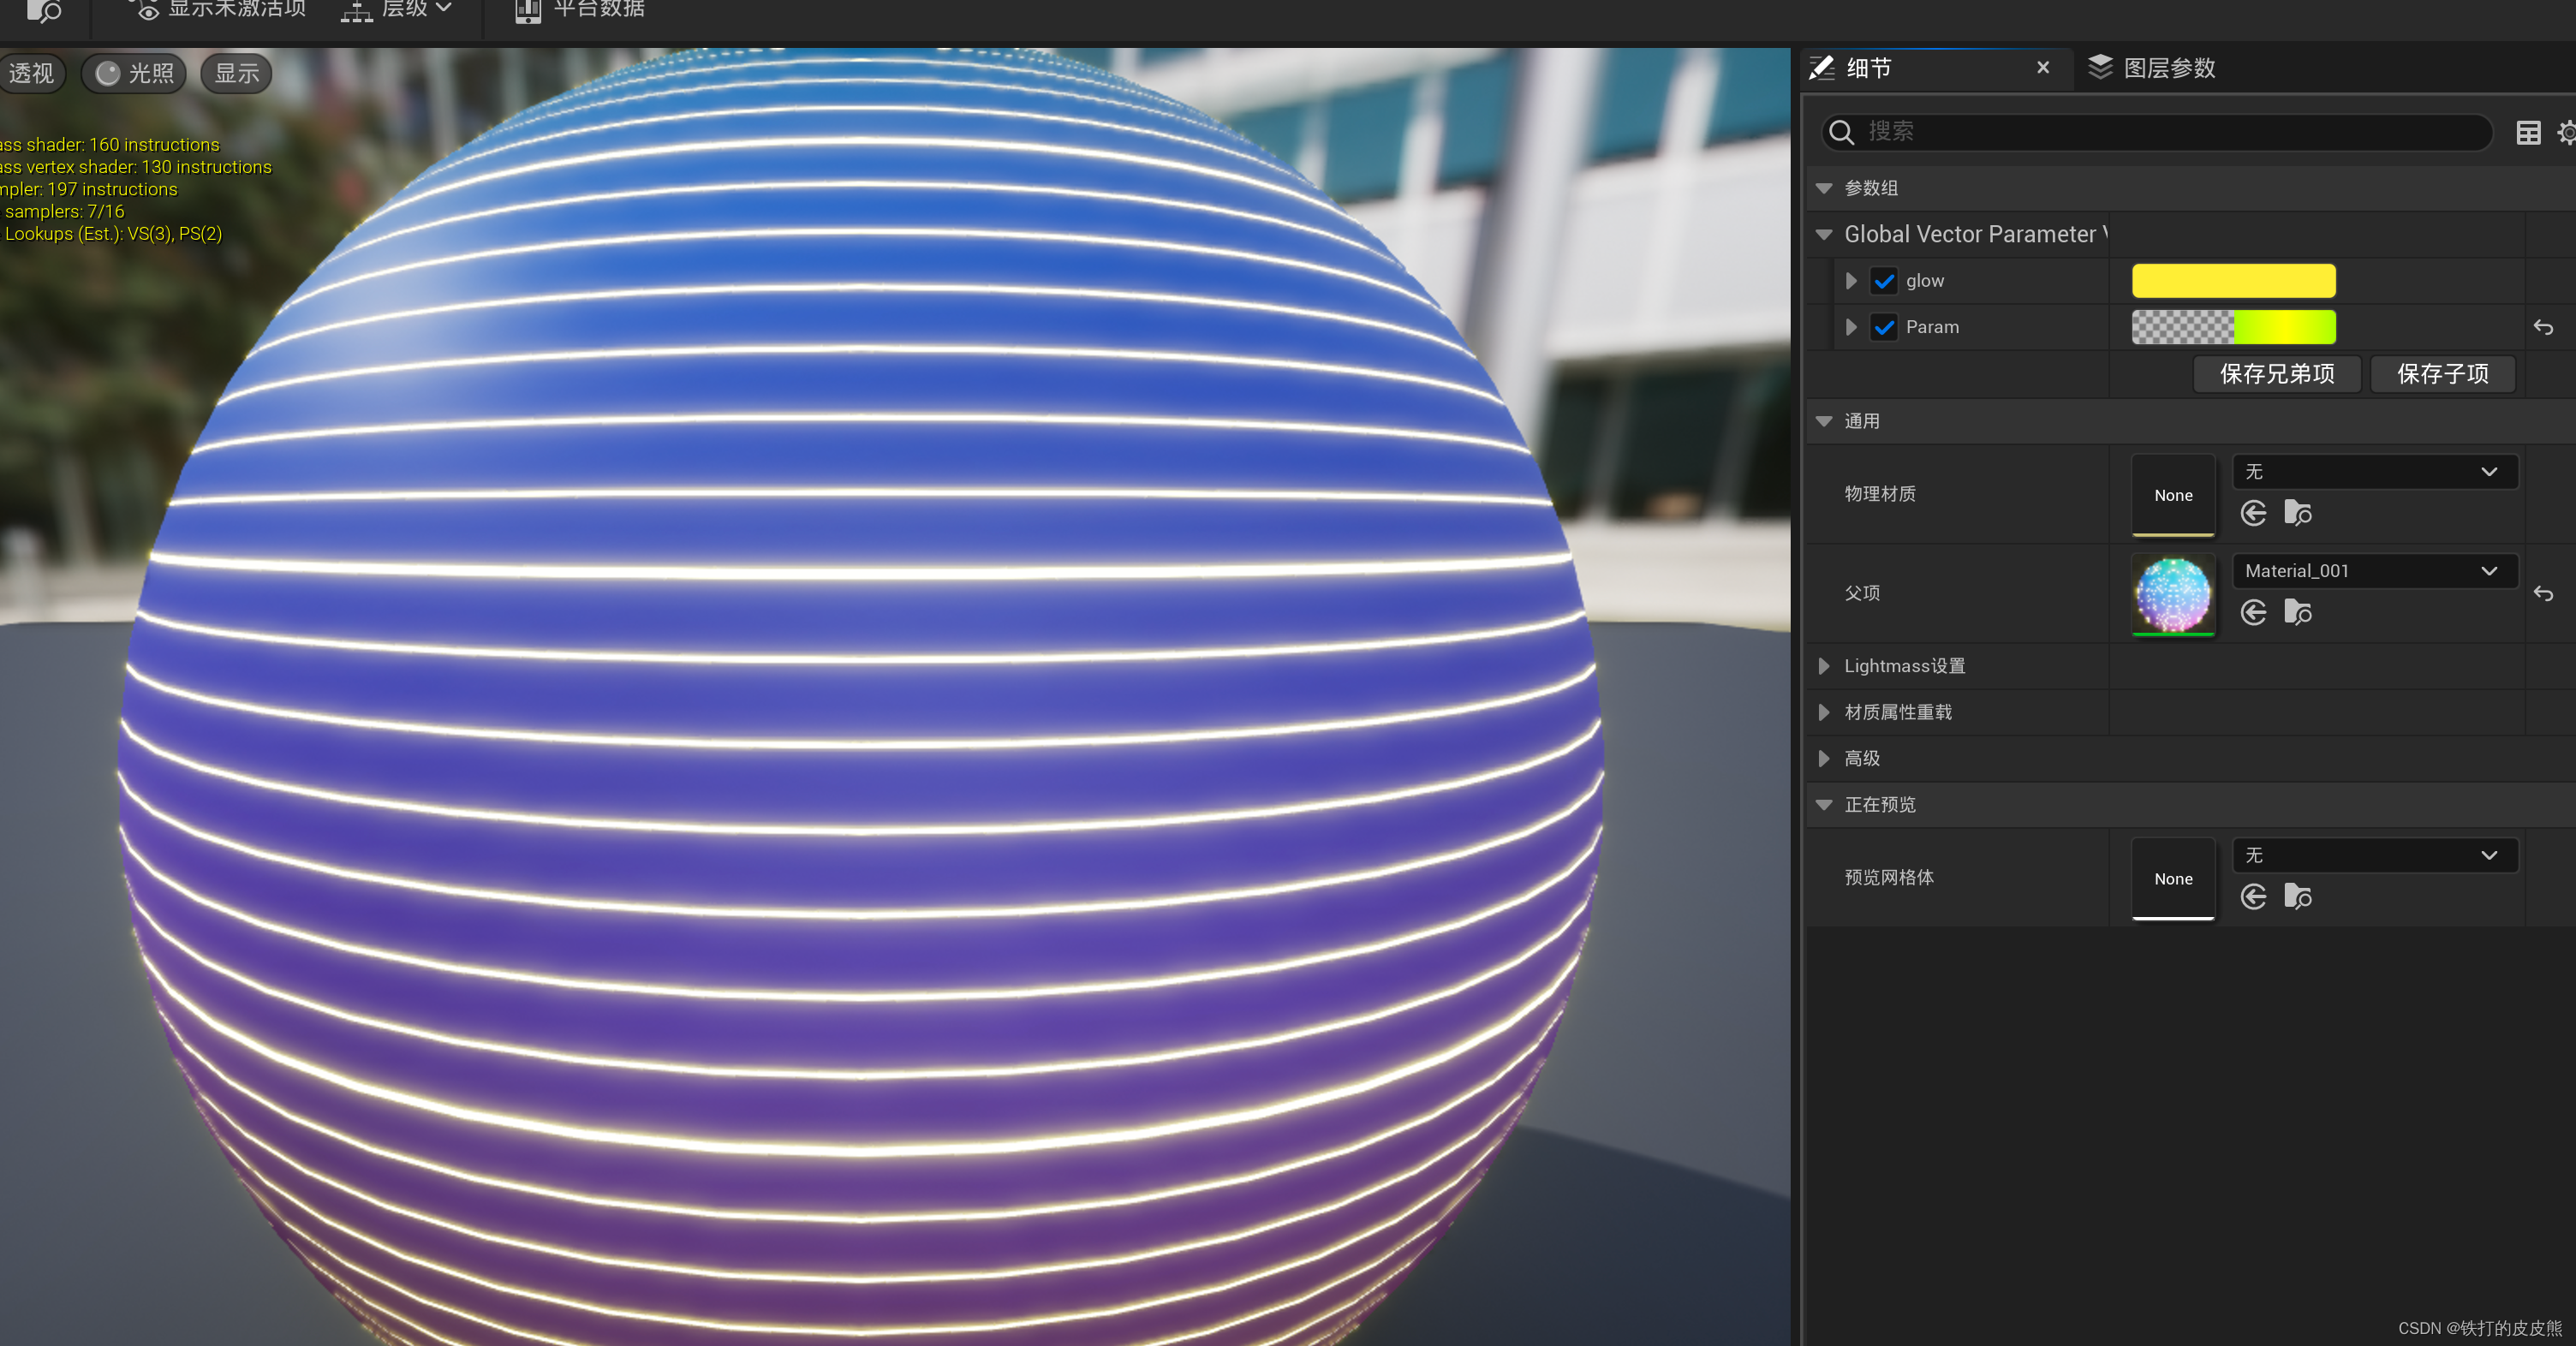Click the pencil icon on 细节 tab
2576x1346 pixels.
tap(1822, 67)
